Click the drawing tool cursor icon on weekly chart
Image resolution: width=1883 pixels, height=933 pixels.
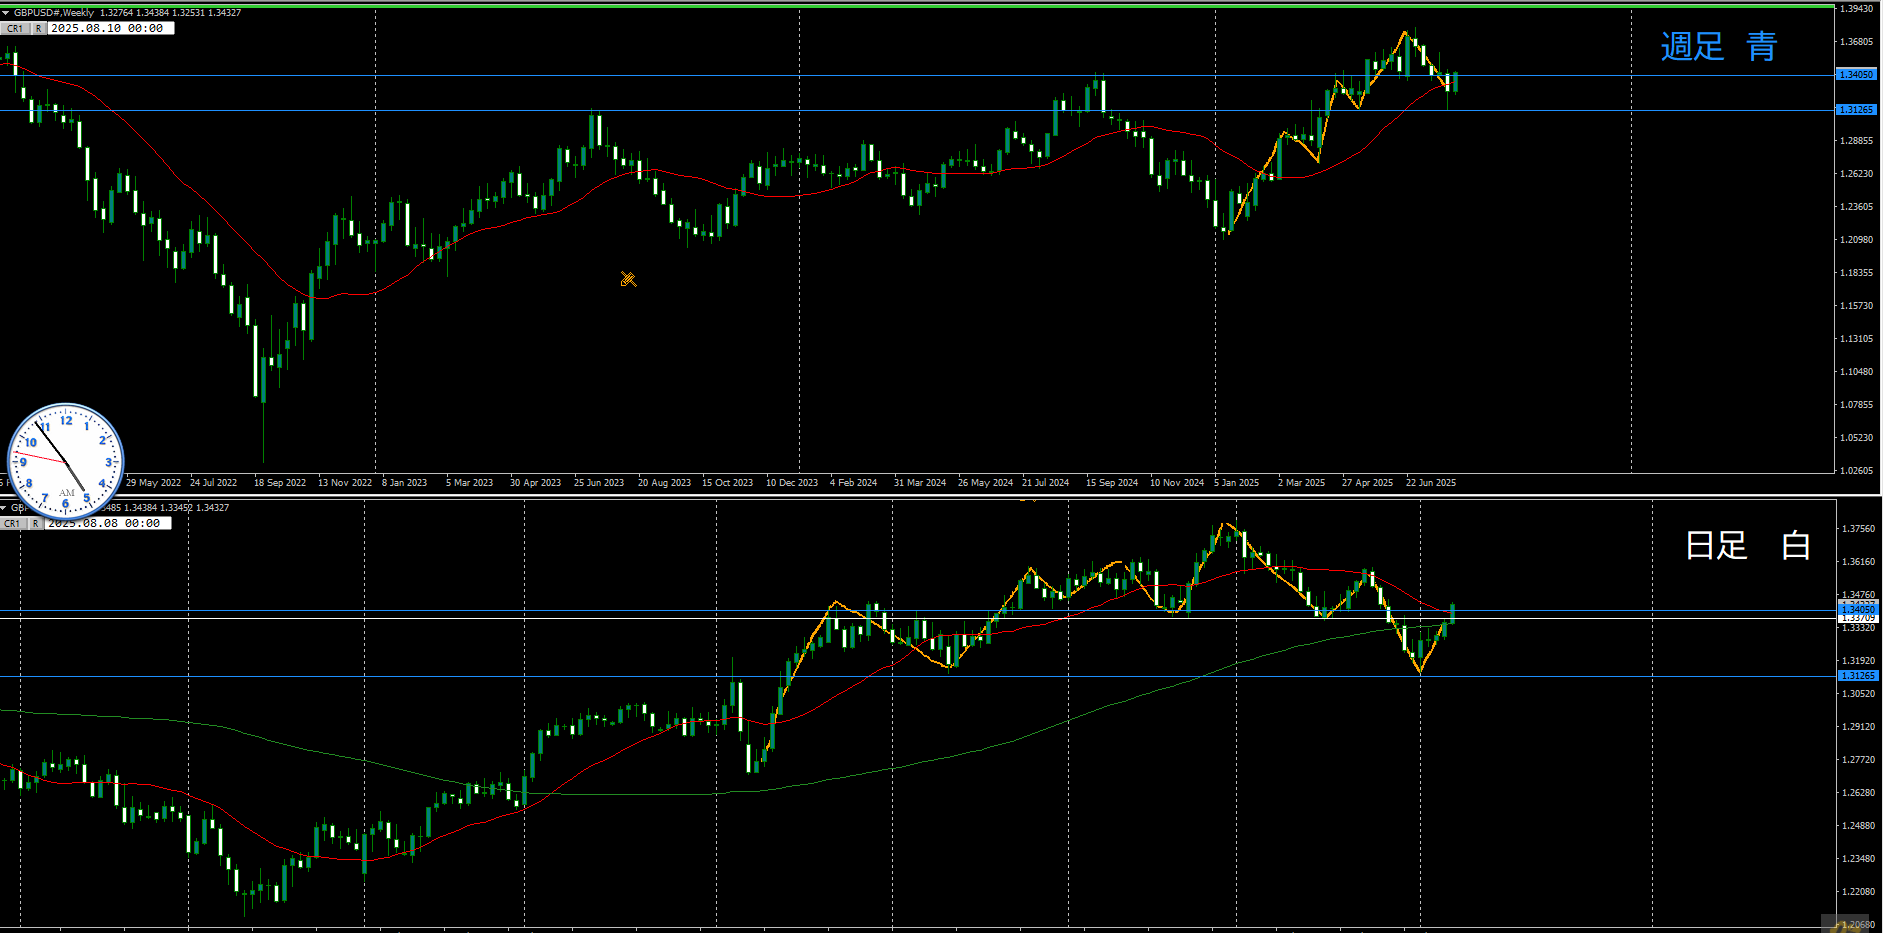628,279
